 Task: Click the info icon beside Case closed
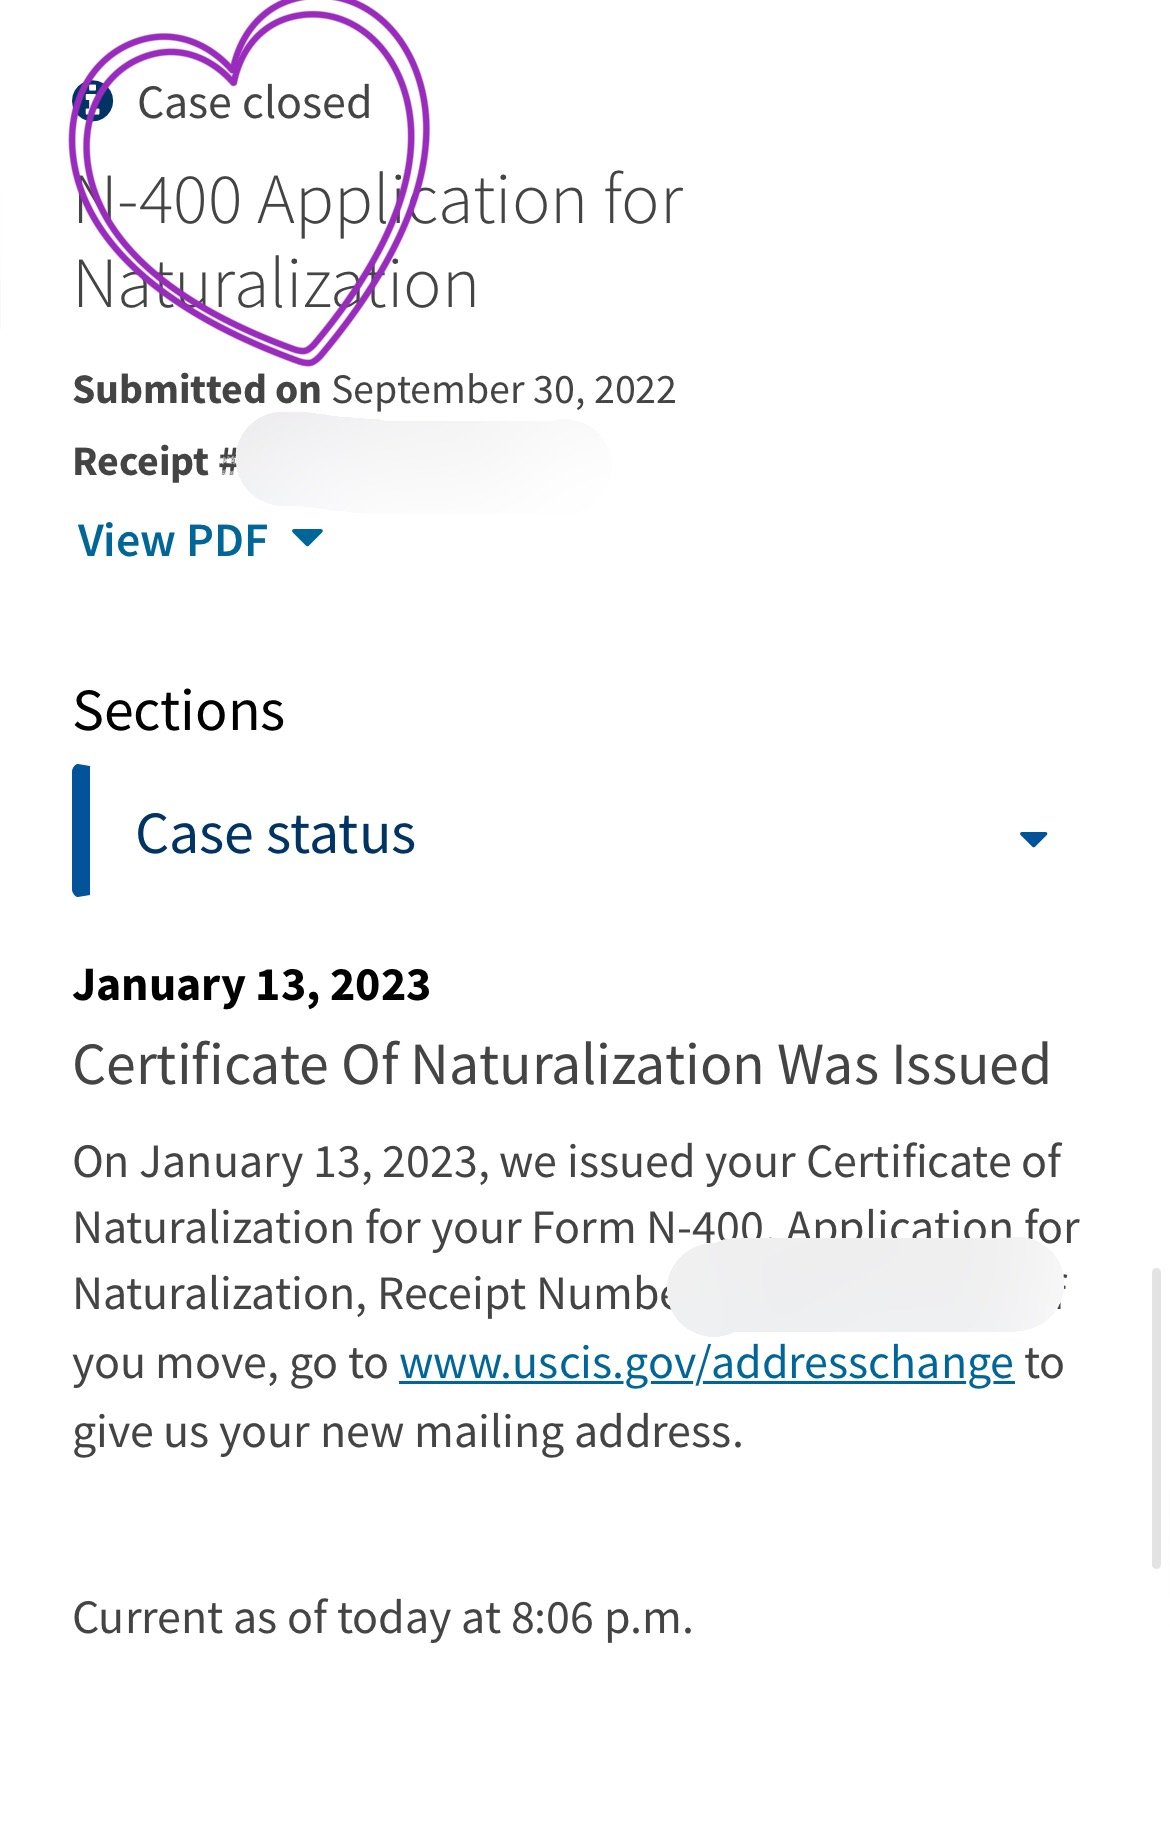[x=93, y=101]
